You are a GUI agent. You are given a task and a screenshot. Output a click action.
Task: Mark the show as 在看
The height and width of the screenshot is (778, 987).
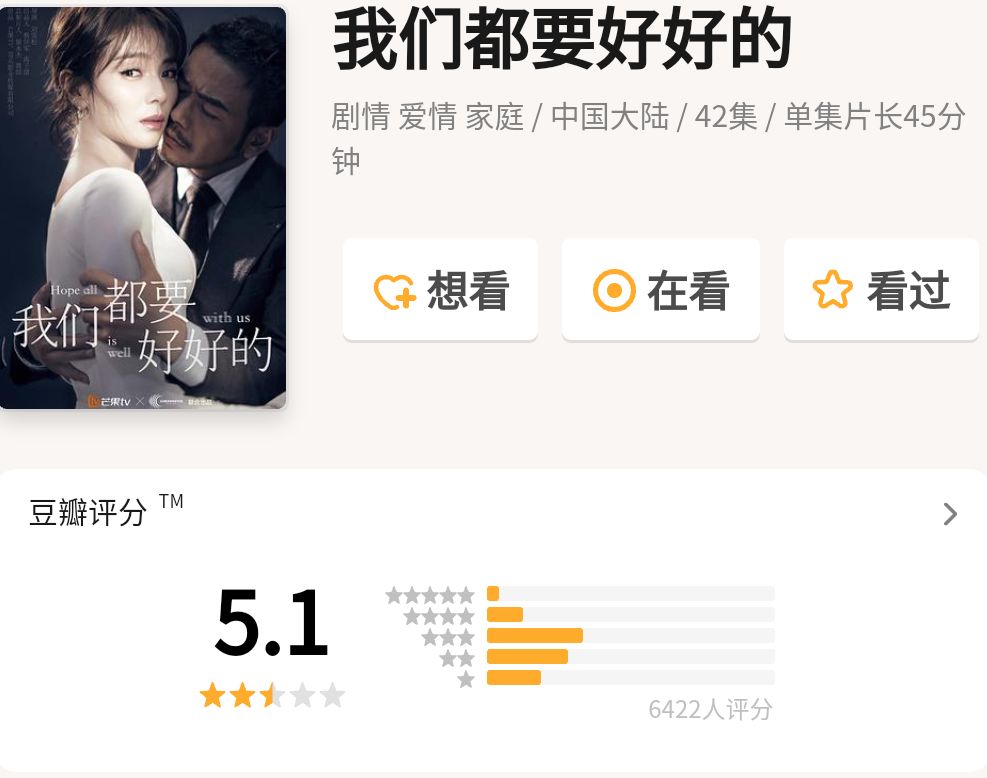tap(660, 290)
